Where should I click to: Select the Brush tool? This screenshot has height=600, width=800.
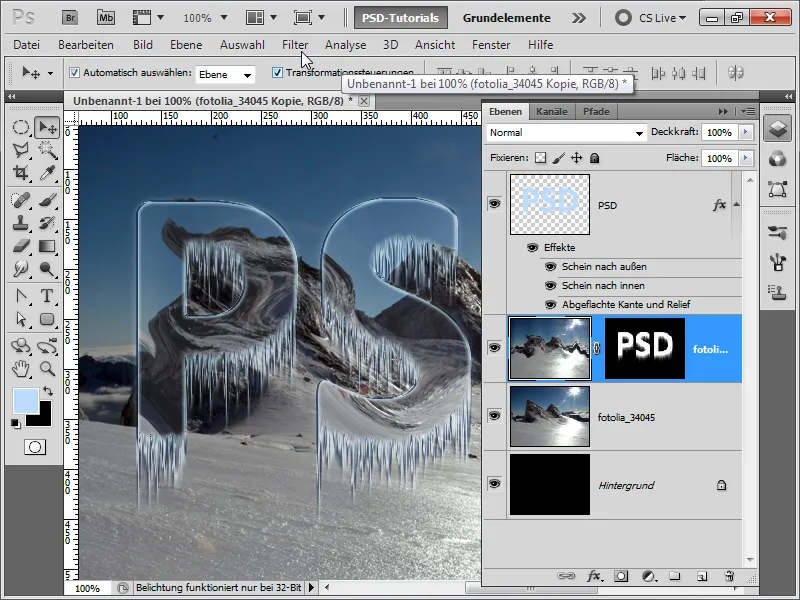47,200
